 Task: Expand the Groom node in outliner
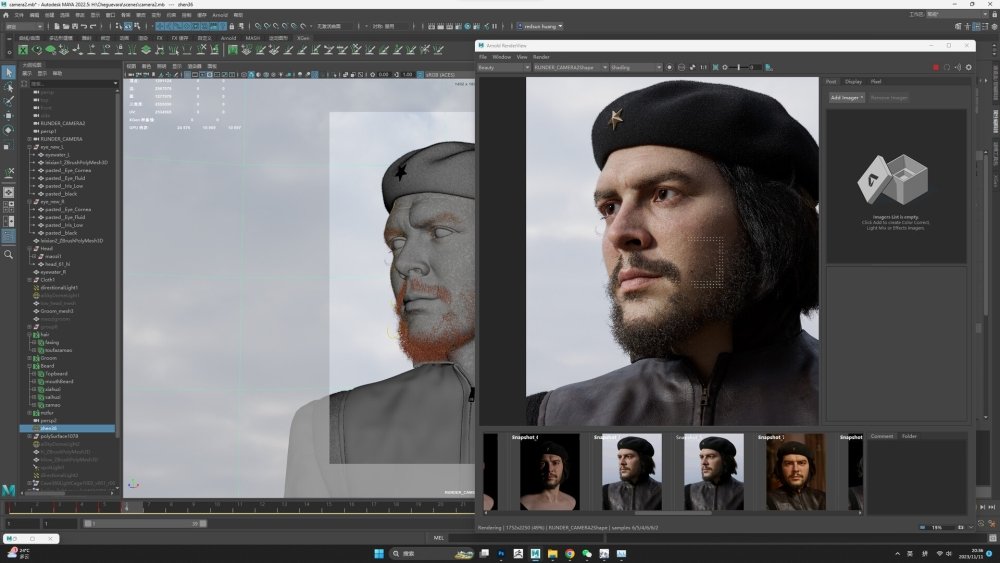[29, 358]
